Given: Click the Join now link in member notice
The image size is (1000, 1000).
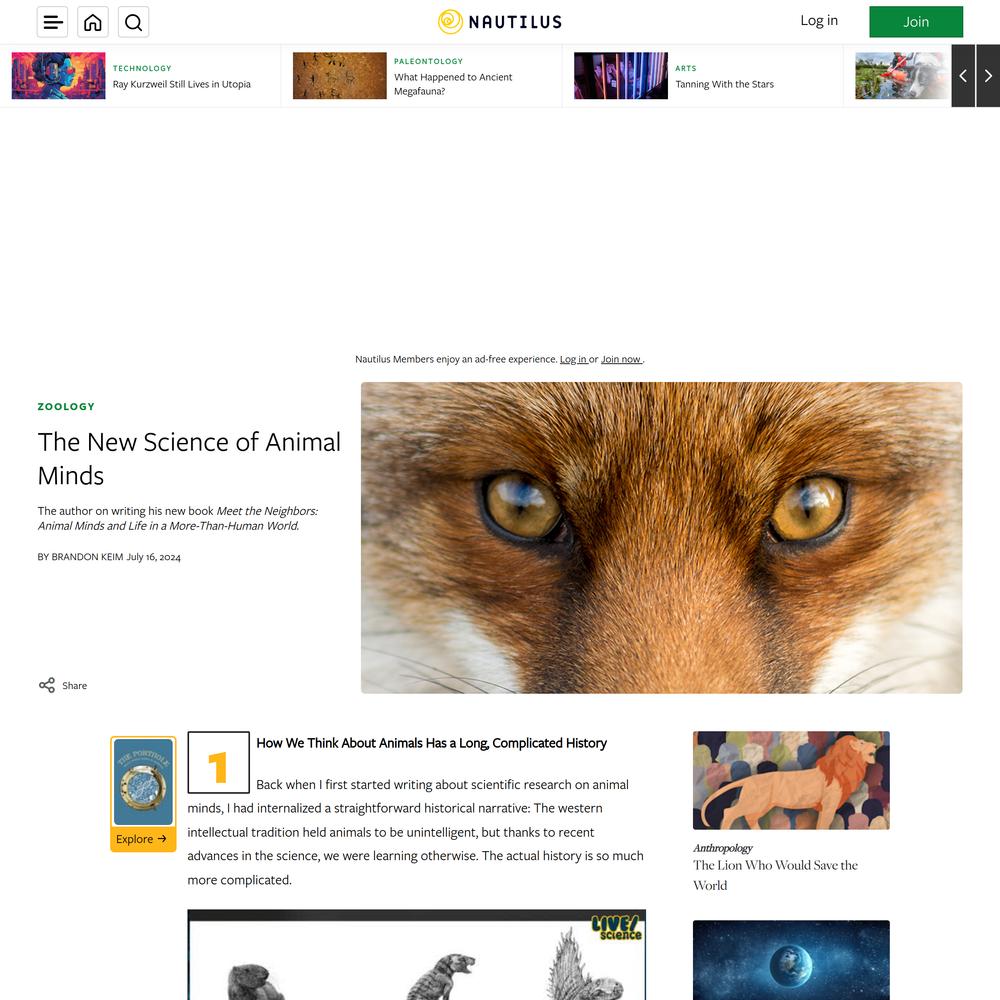Looking at the screenshot, I should coord(621,359).
